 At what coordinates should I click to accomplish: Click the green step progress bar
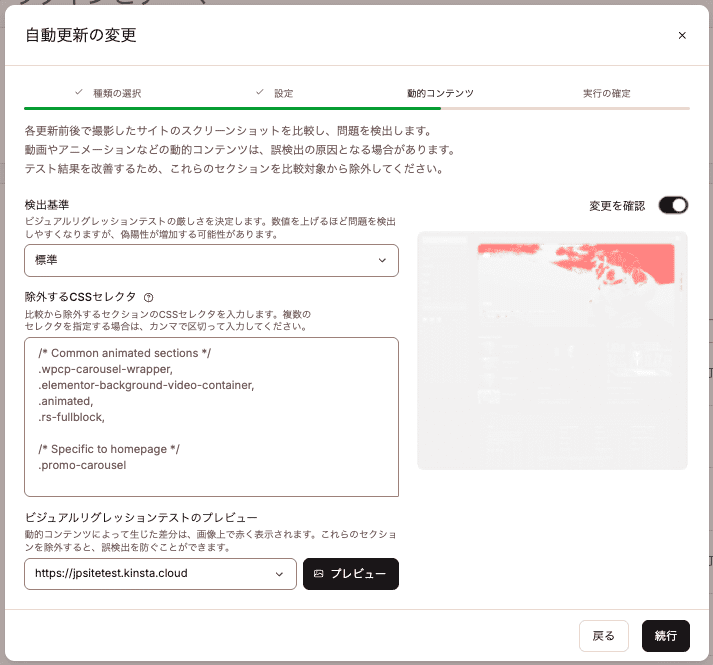[232, 108]
